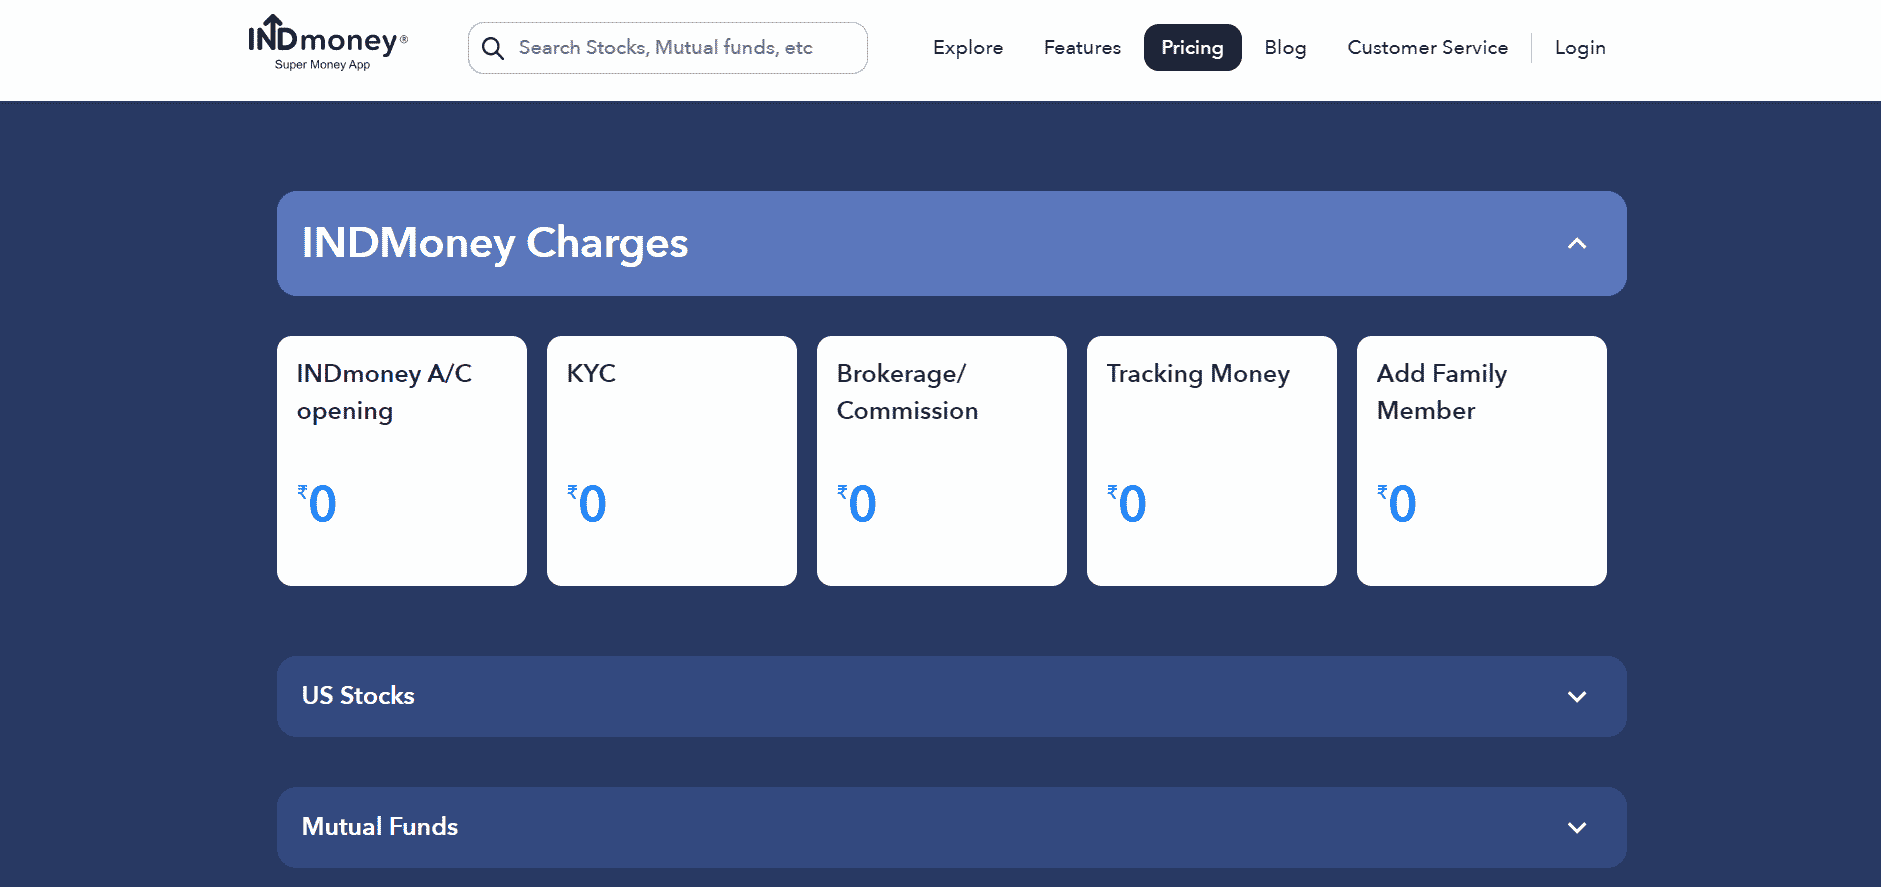Screen dimensions: 1881x887
Task: Select the INDmoney A/C opening card title
Action: [384, 392]
